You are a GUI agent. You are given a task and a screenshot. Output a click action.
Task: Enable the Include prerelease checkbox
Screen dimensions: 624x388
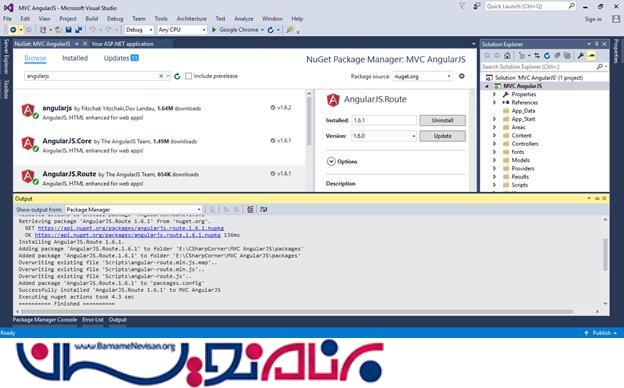coord(189,76)
